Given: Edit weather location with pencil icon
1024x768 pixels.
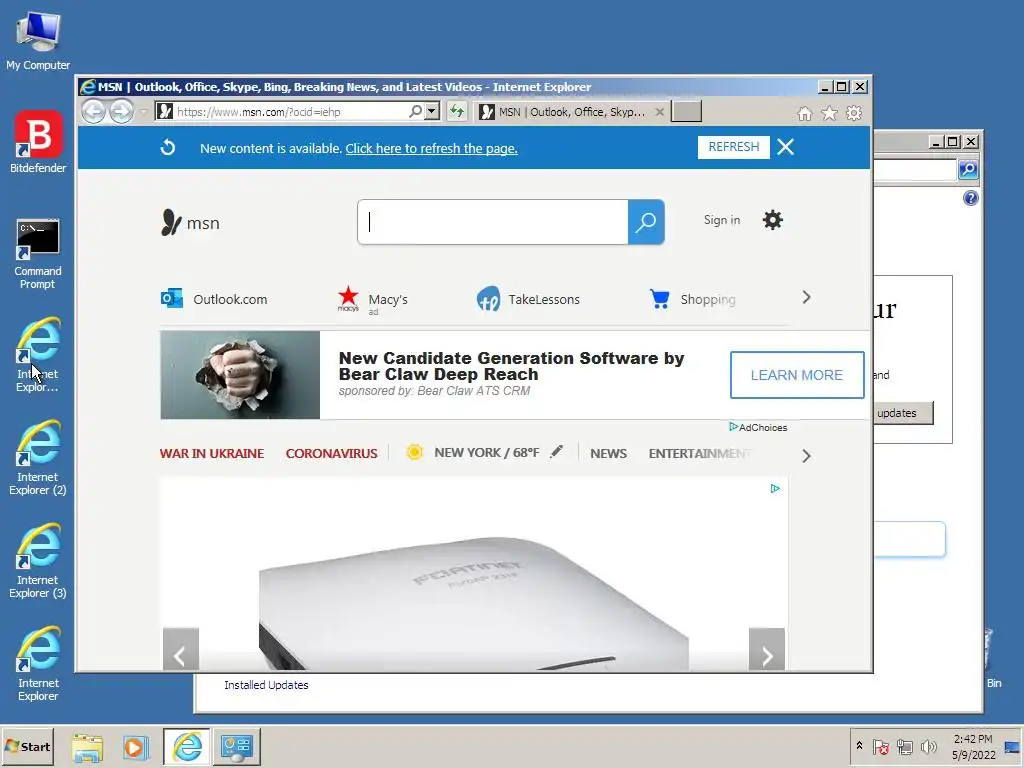Looking at the screenshot, I should tap(556, 451).
